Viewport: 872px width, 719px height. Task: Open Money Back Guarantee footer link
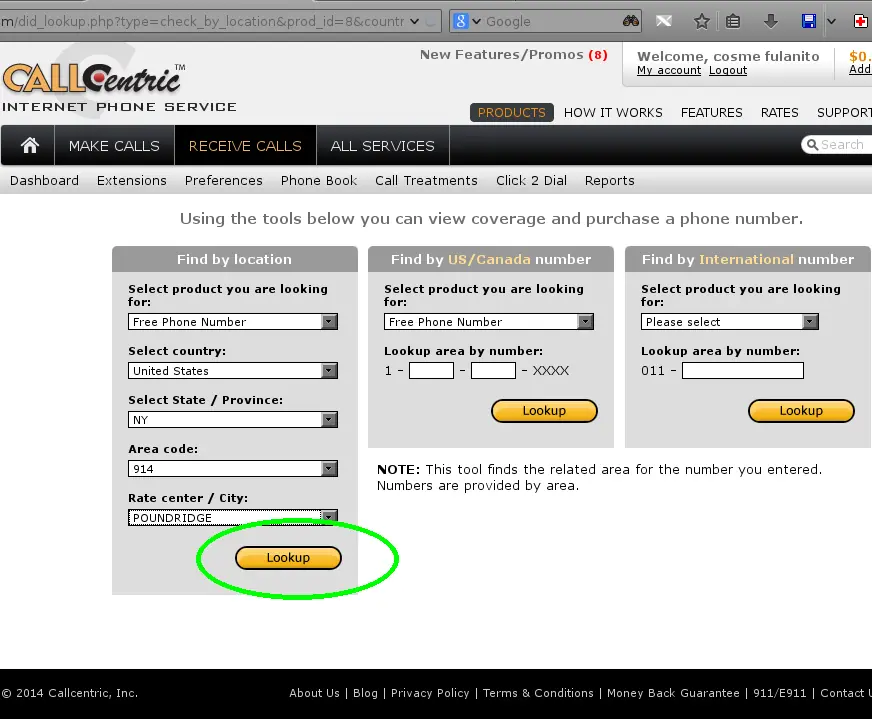tap(673, 693)
